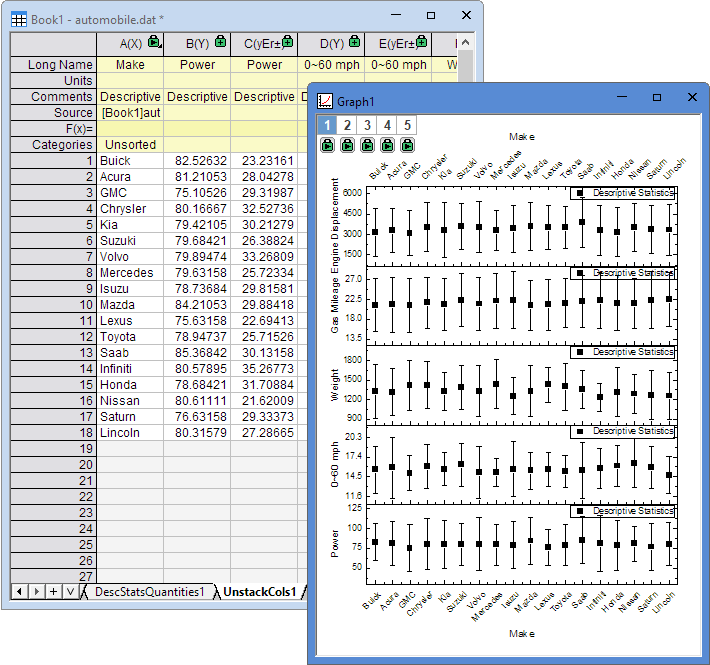This screenshot has height=665, width=710.
Task: Click the Weight layer legend box
Action: [623, 352]
